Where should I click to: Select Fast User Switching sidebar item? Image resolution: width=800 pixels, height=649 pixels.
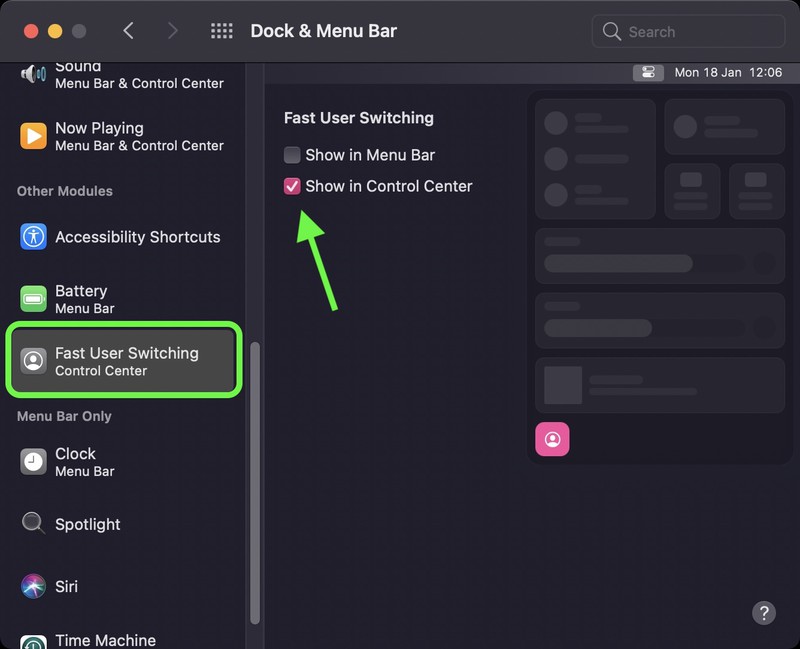pos(124,361)
